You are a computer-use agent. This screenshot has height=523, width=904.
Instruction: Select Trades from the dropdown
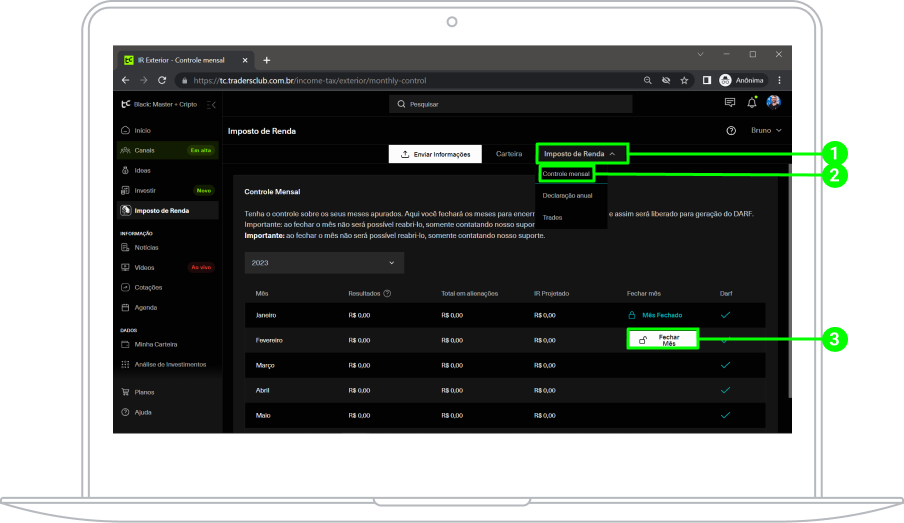coord(552,217)
